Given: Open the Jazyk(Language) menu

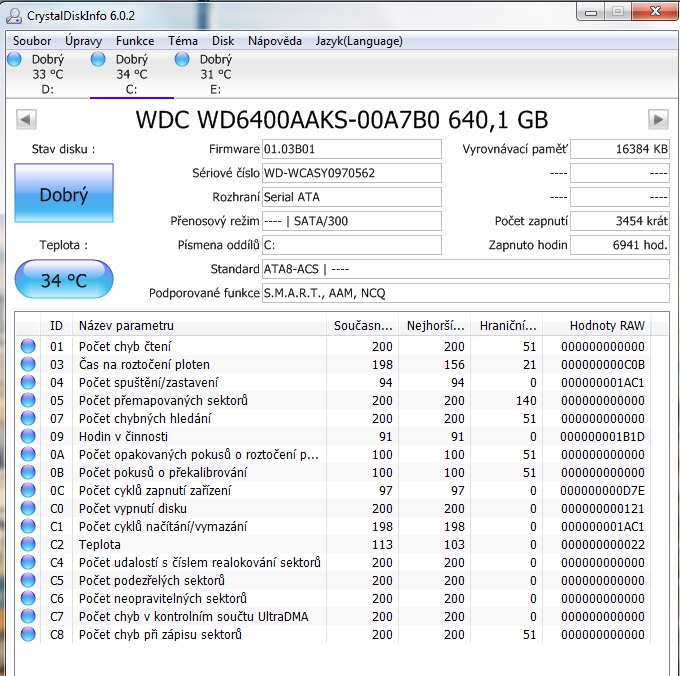Looking at the screenshot, I should [357, 41].
